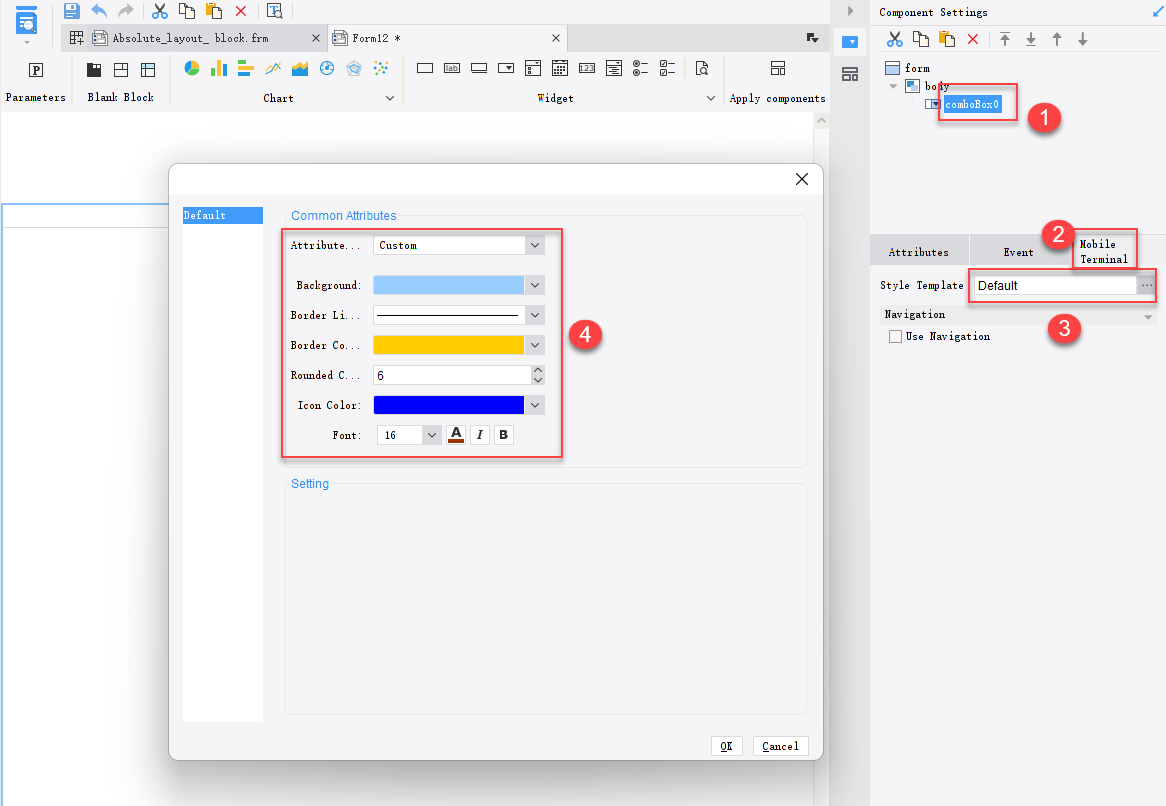Select the checkbox group widget icon
The image size is (1166, 806).
pos(668,68)
